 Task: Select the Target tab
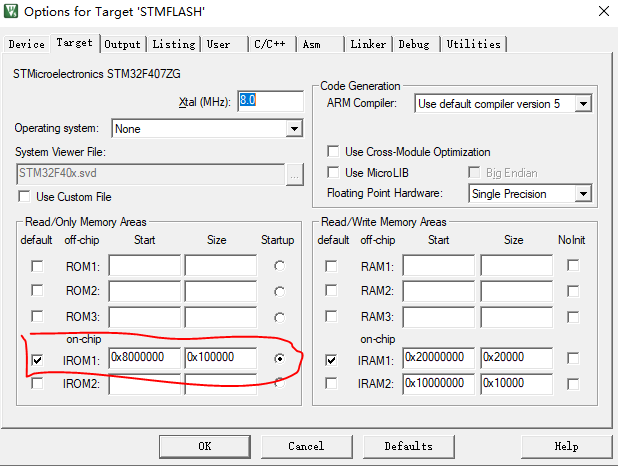click(74, 43)
